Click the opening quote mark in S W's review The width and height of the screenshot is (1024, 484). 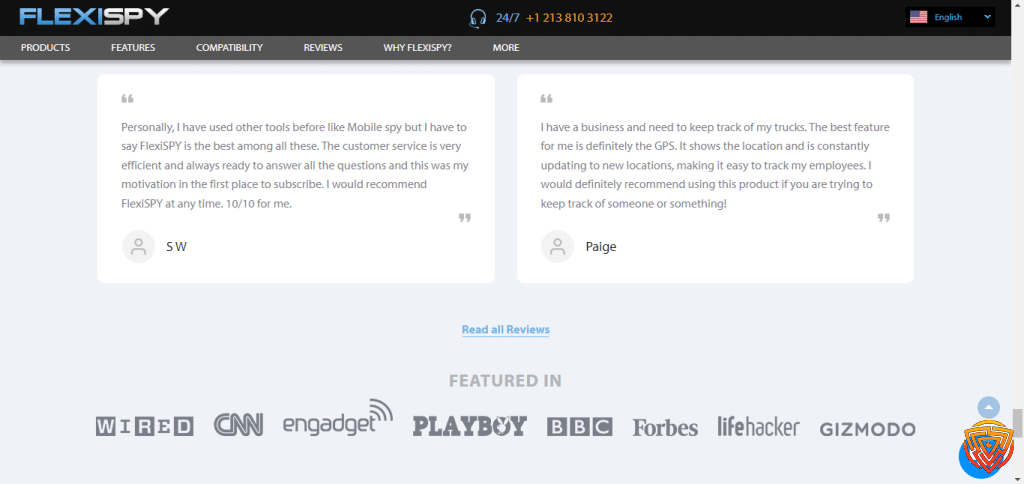[x=127, y=99]
